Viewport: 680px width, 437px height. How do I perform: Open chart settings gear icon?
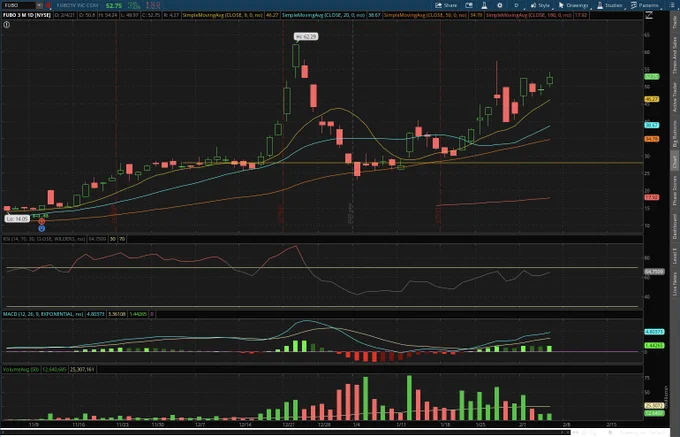click(500, 5)
